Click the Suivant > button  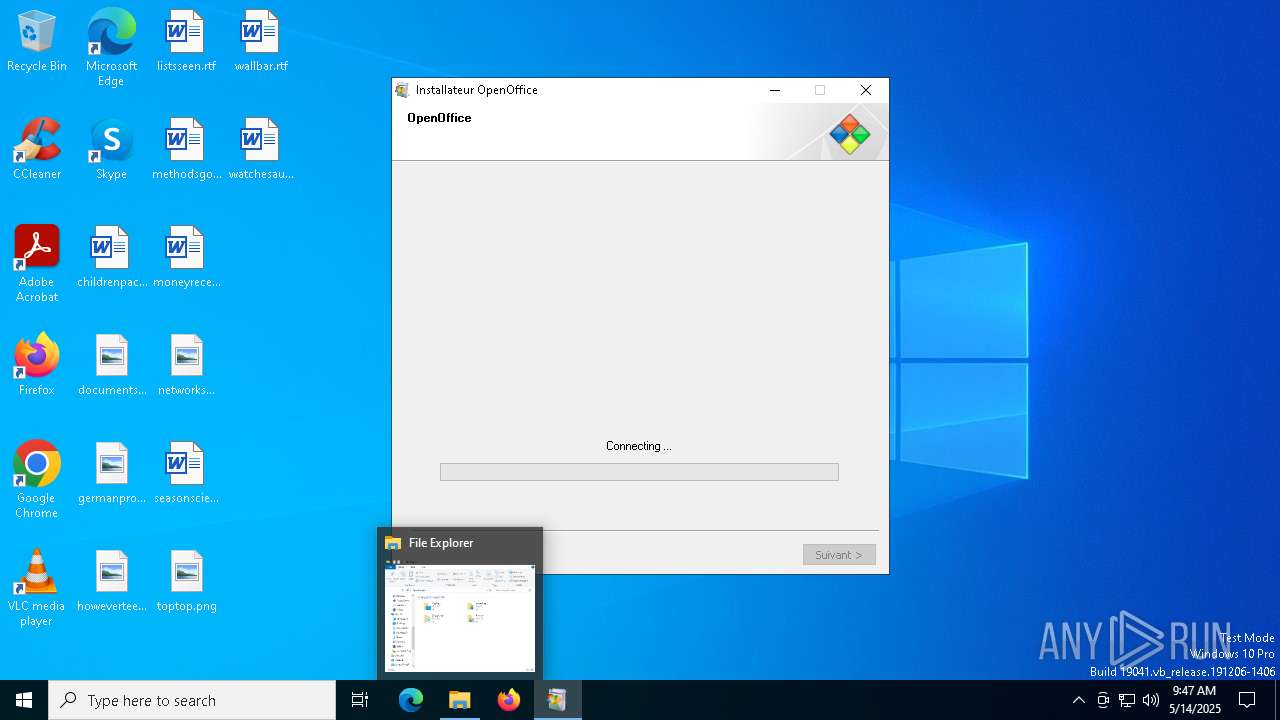click(839, 555)
